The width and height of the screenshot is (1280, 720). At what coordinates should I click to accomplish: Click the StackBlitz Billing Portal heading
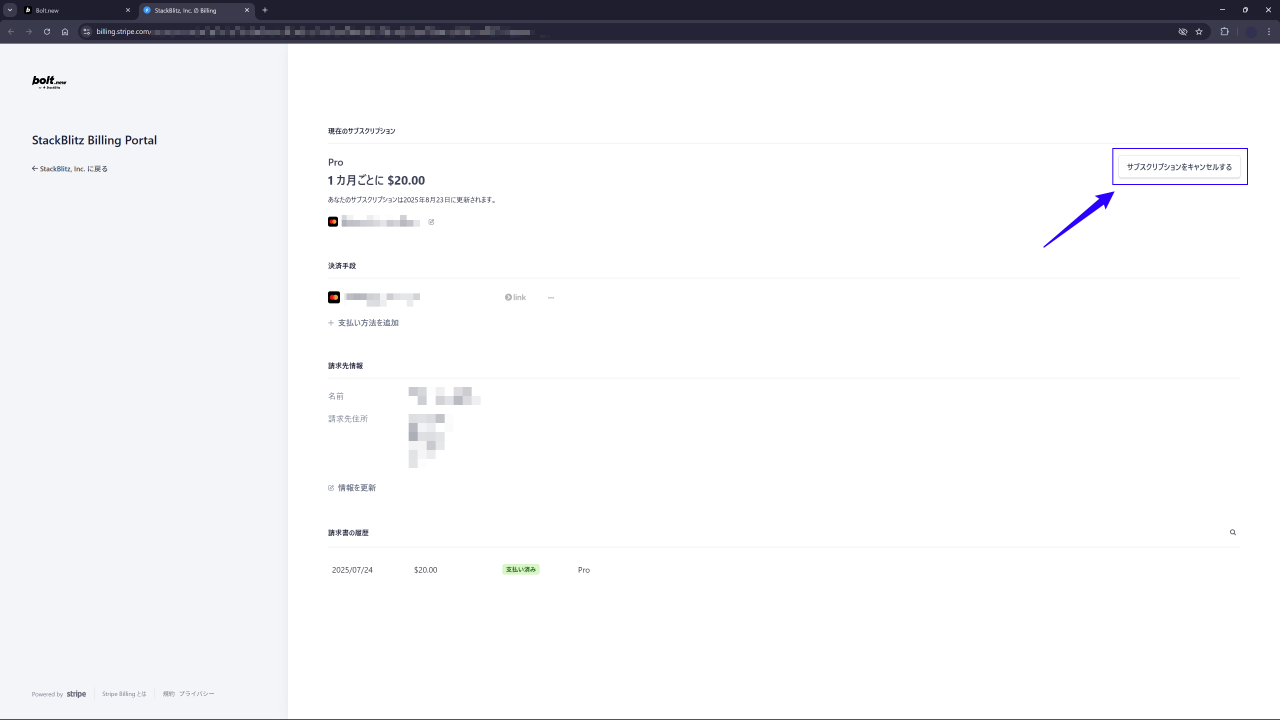(94, 140)
